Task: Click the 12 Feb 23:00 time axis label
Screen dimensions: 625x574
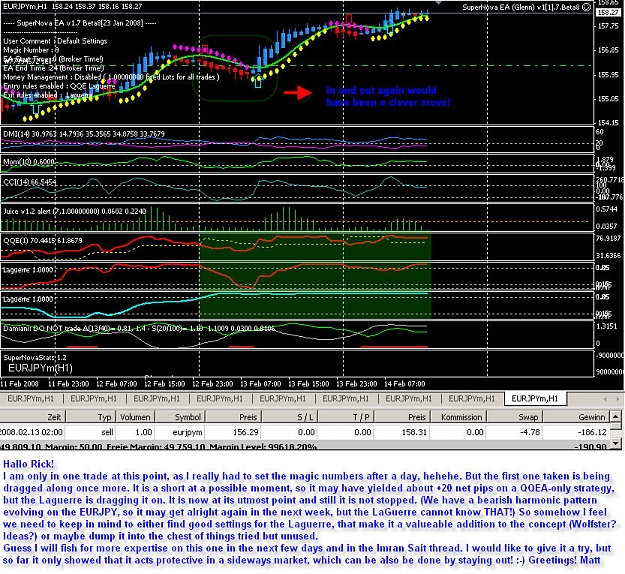Action: point(213,384)
